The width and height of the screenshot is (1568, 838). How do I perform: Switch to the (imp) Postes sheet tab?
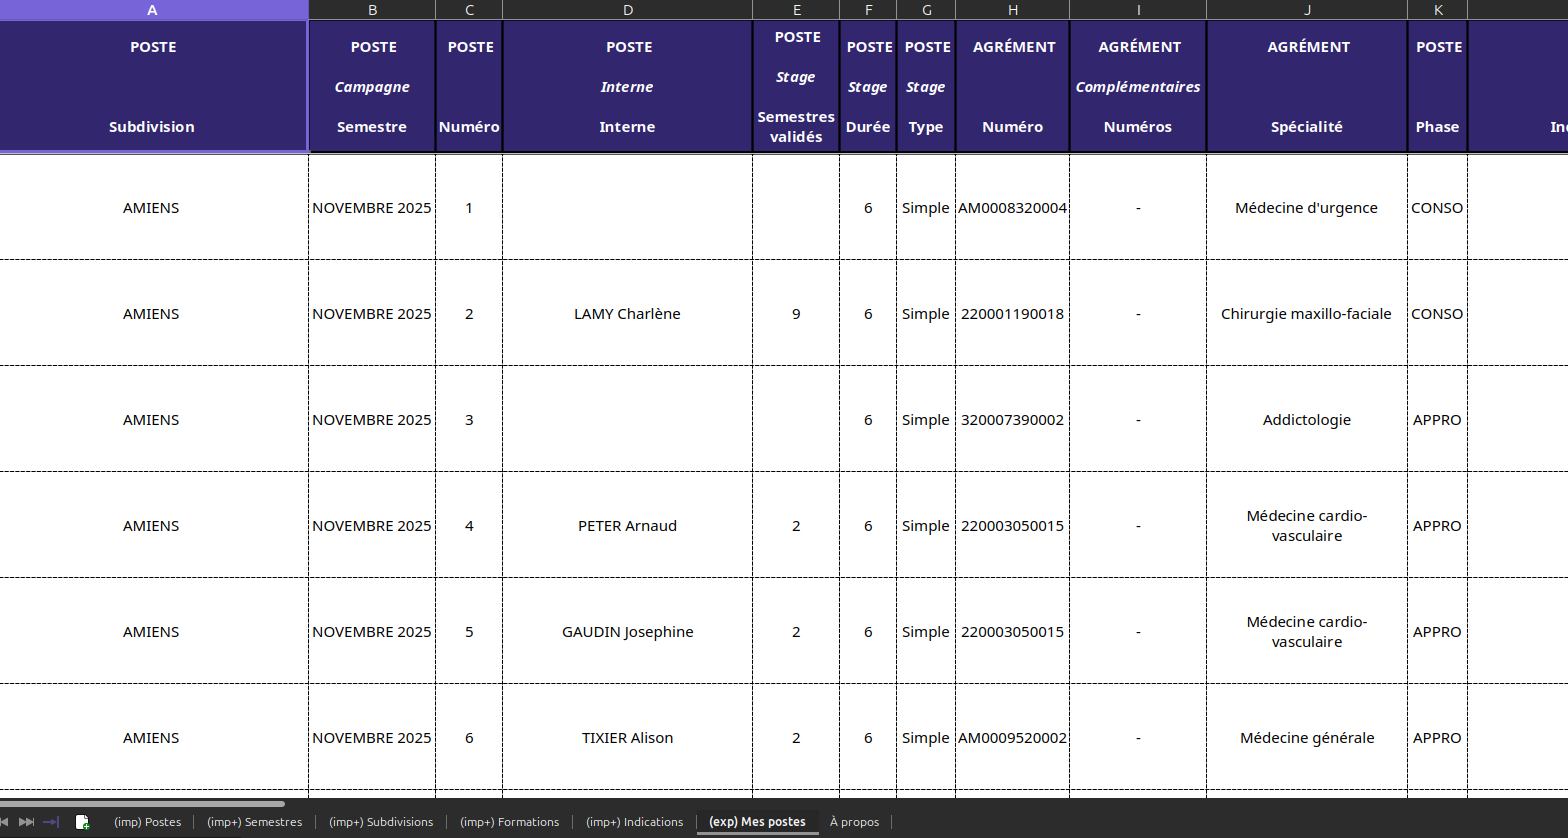click(147, 822)
